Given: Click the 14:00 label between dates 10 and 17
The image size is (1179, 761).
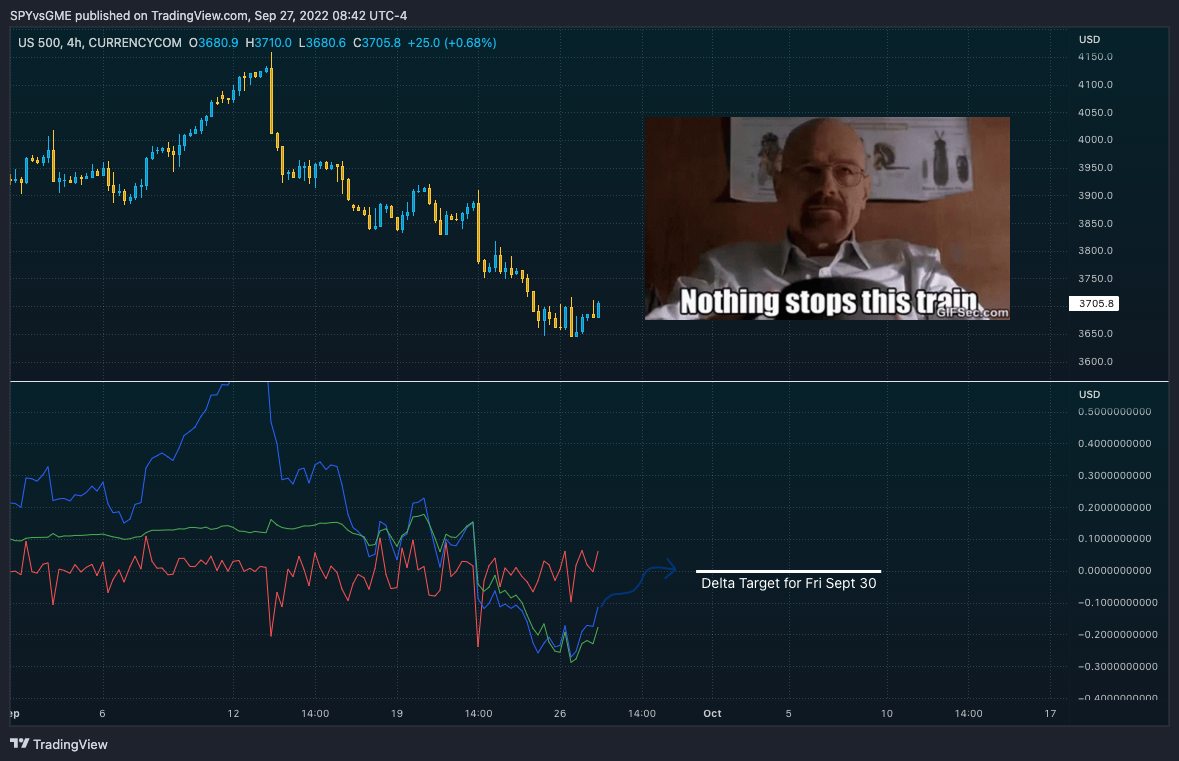Looking at the screenshot, I should coord(968,713).
